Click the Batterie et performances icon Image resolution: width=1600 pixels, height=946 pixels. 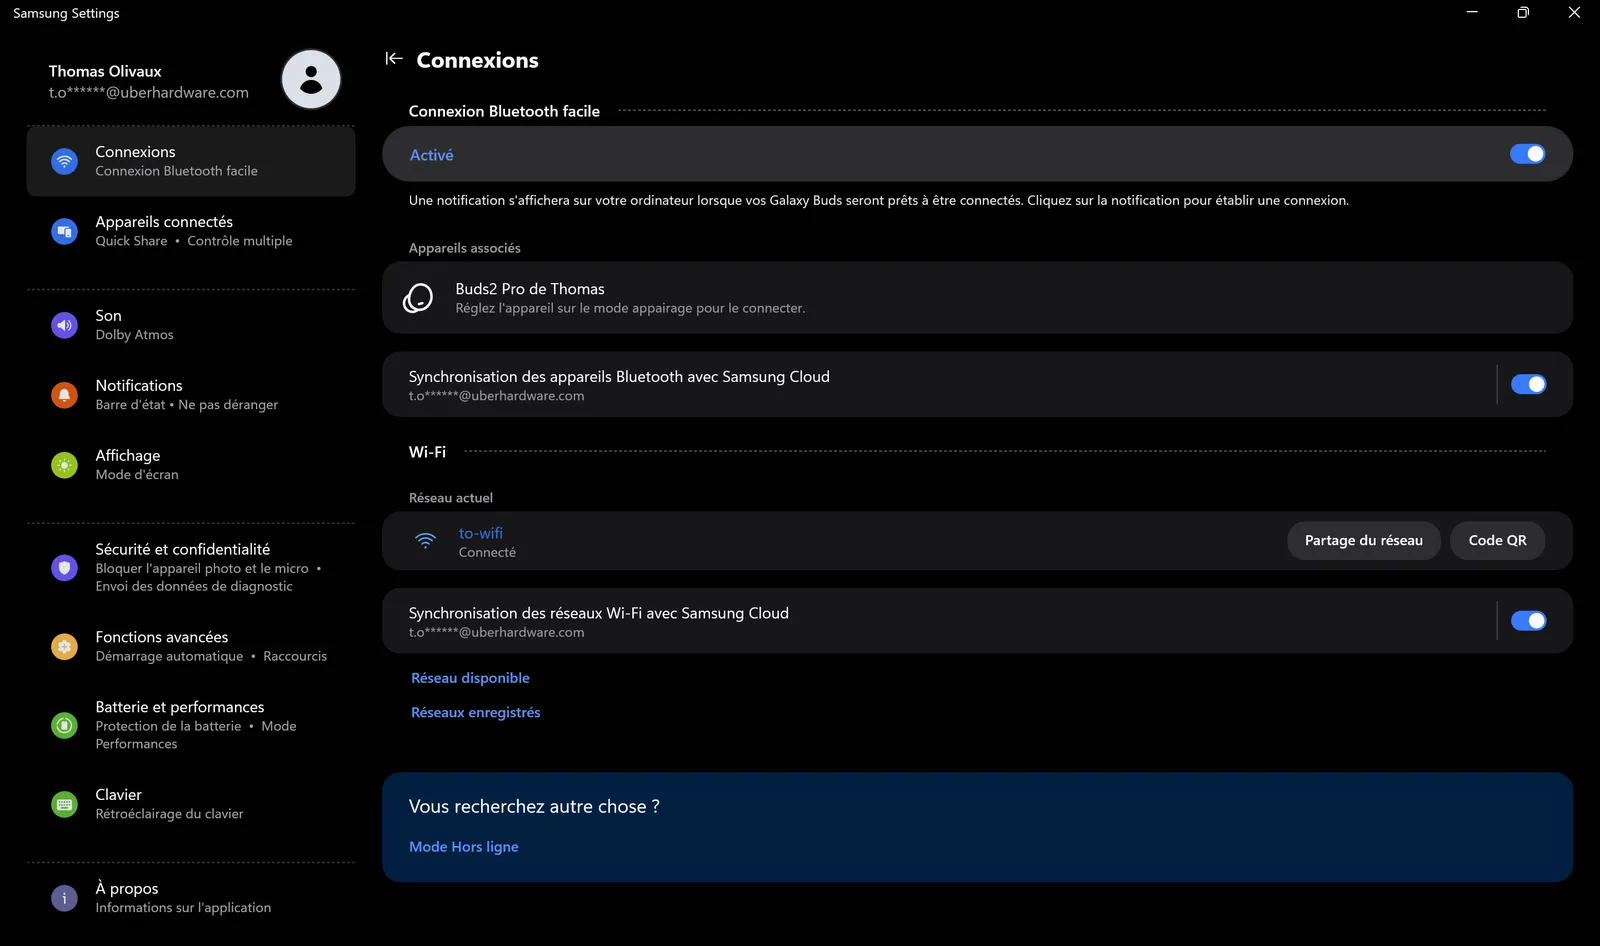(x=64, y=725)
